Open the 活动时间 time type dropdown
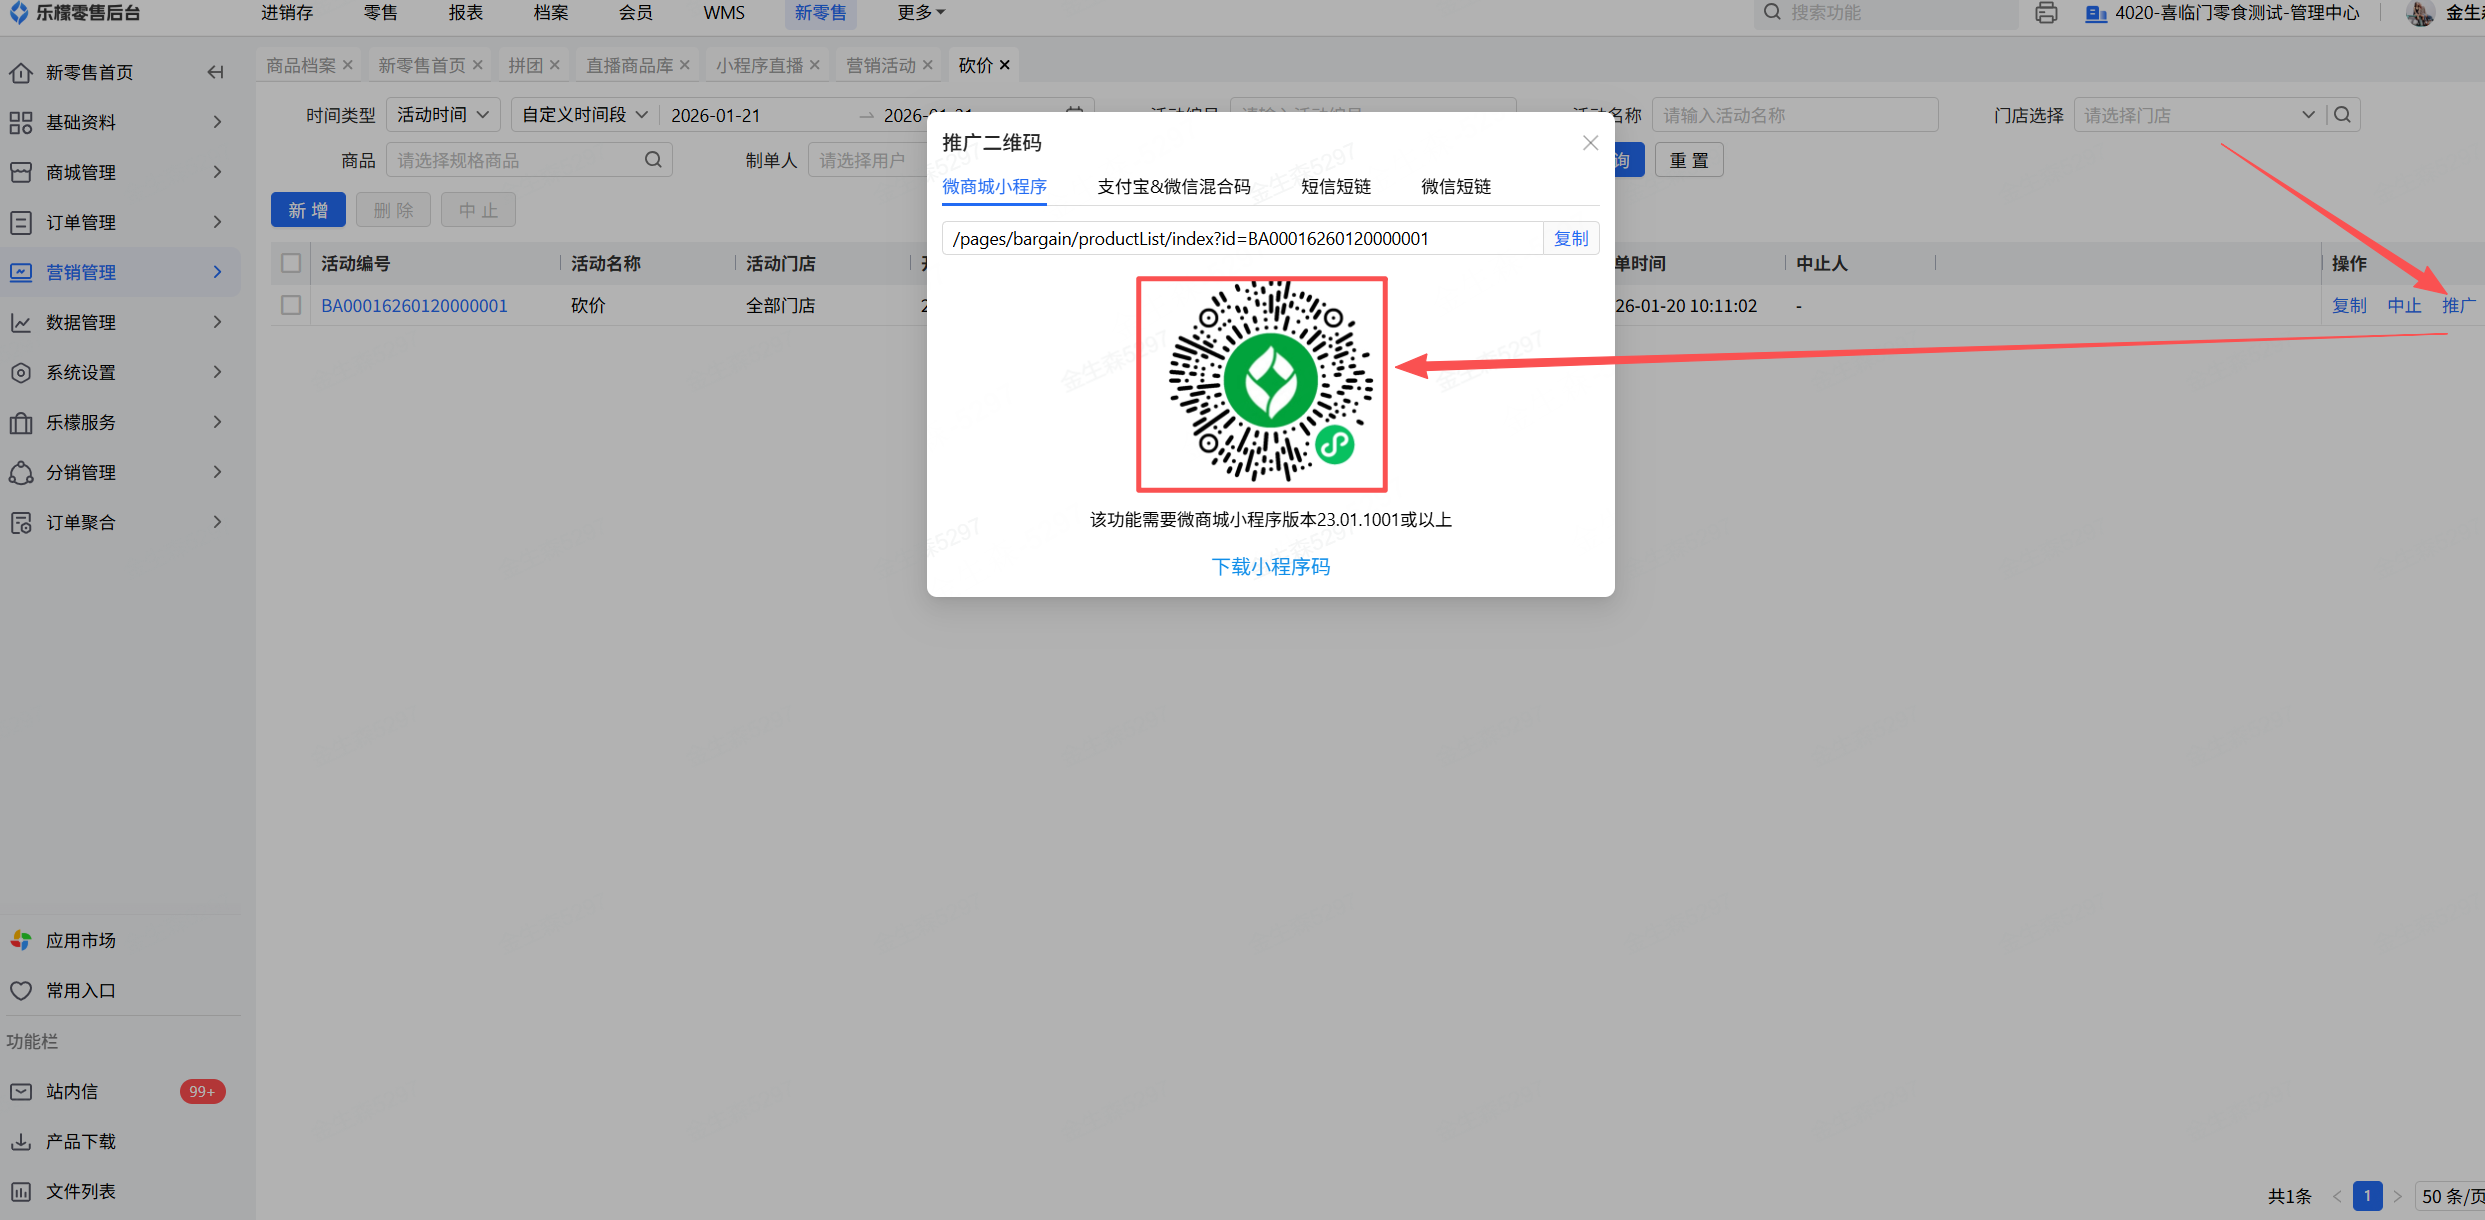This screenshot has height=1220, width=2485. click(x=442, y=115)
